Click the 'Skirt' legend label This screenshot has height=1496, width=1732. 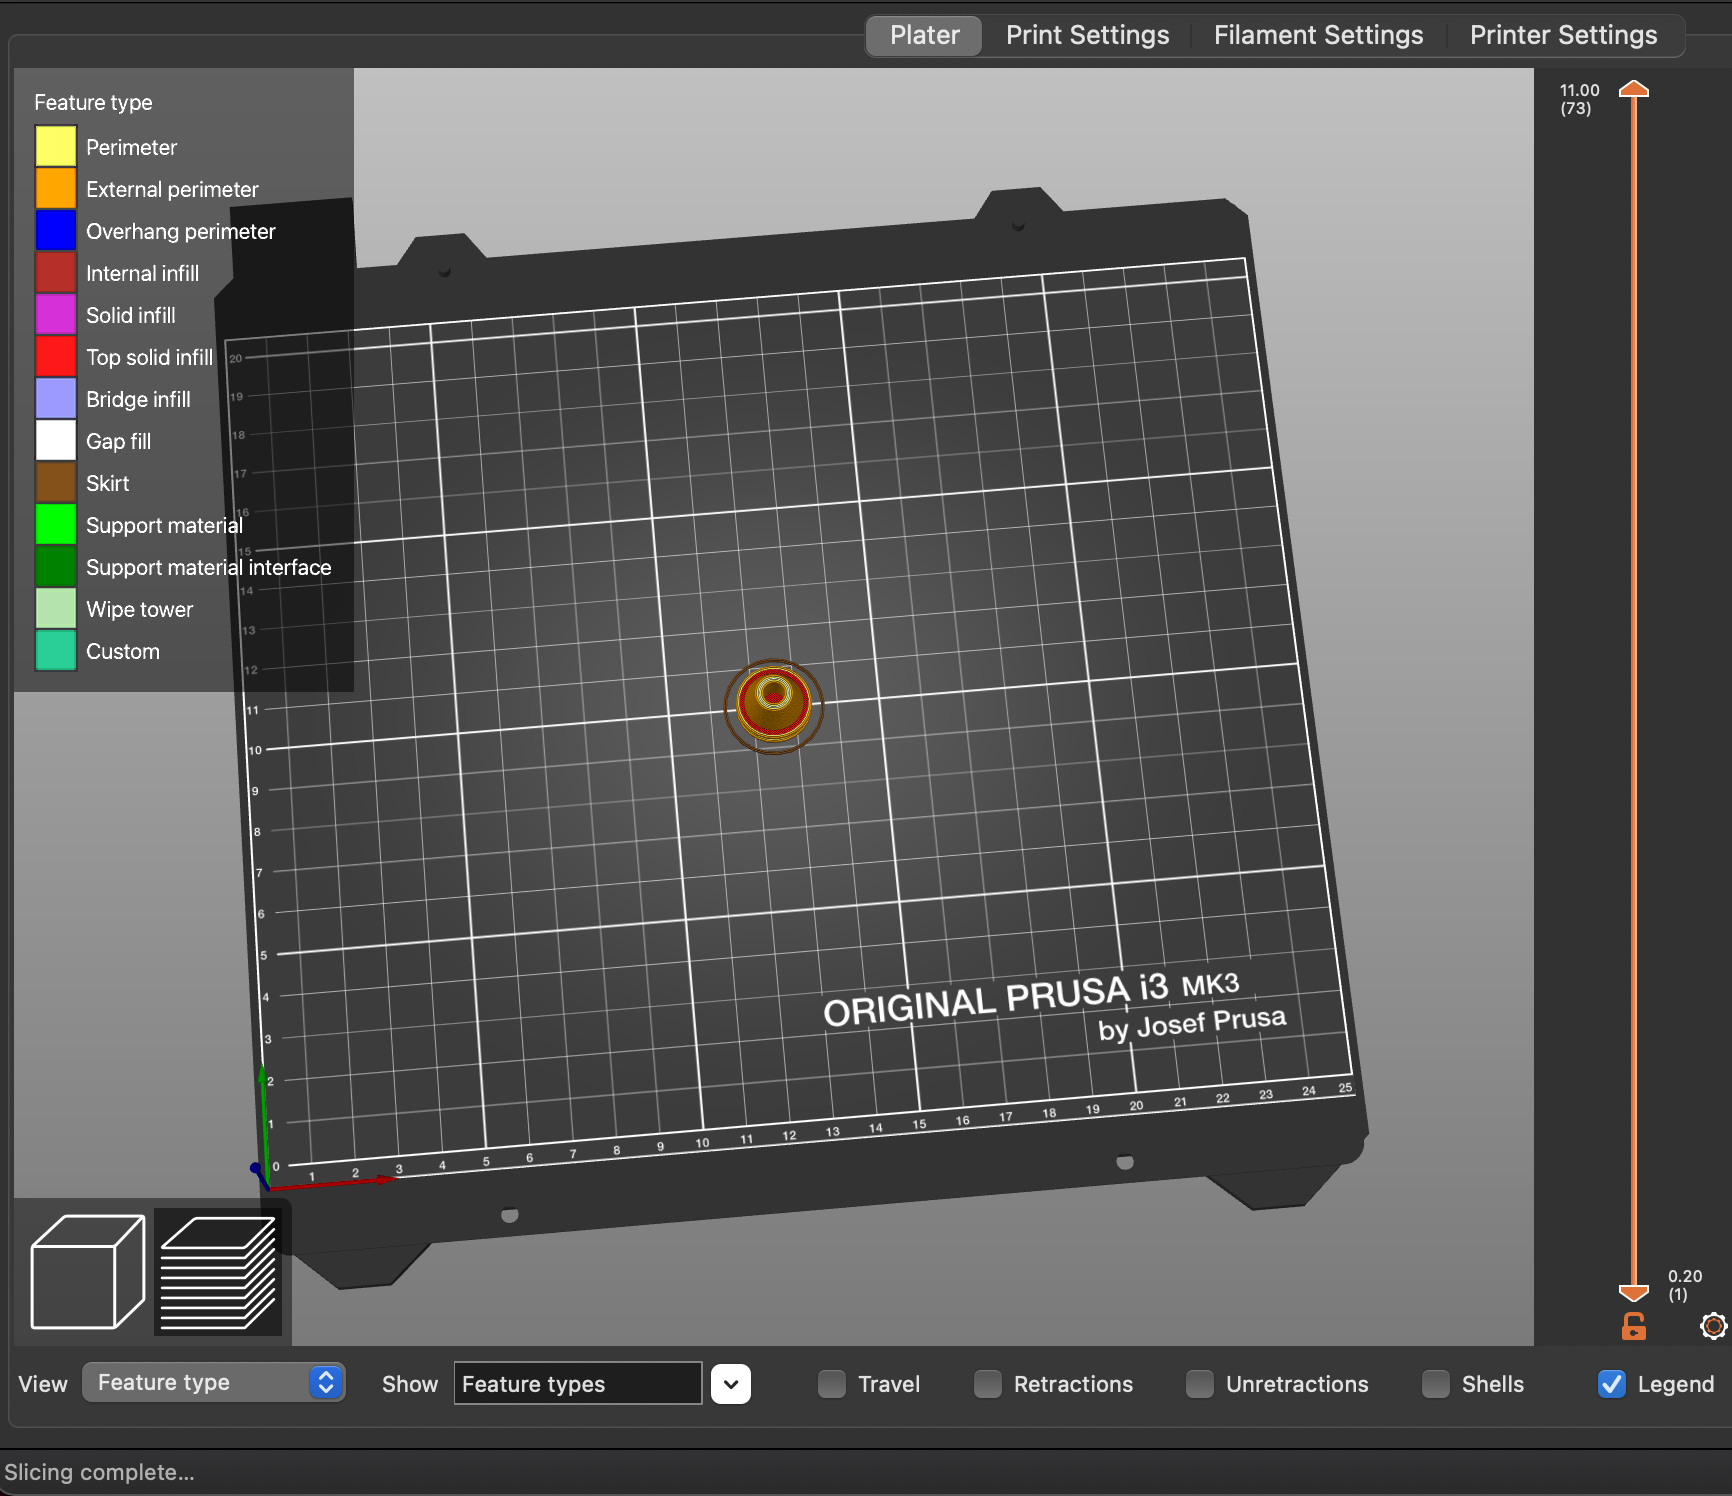click(x=107, y=483)
